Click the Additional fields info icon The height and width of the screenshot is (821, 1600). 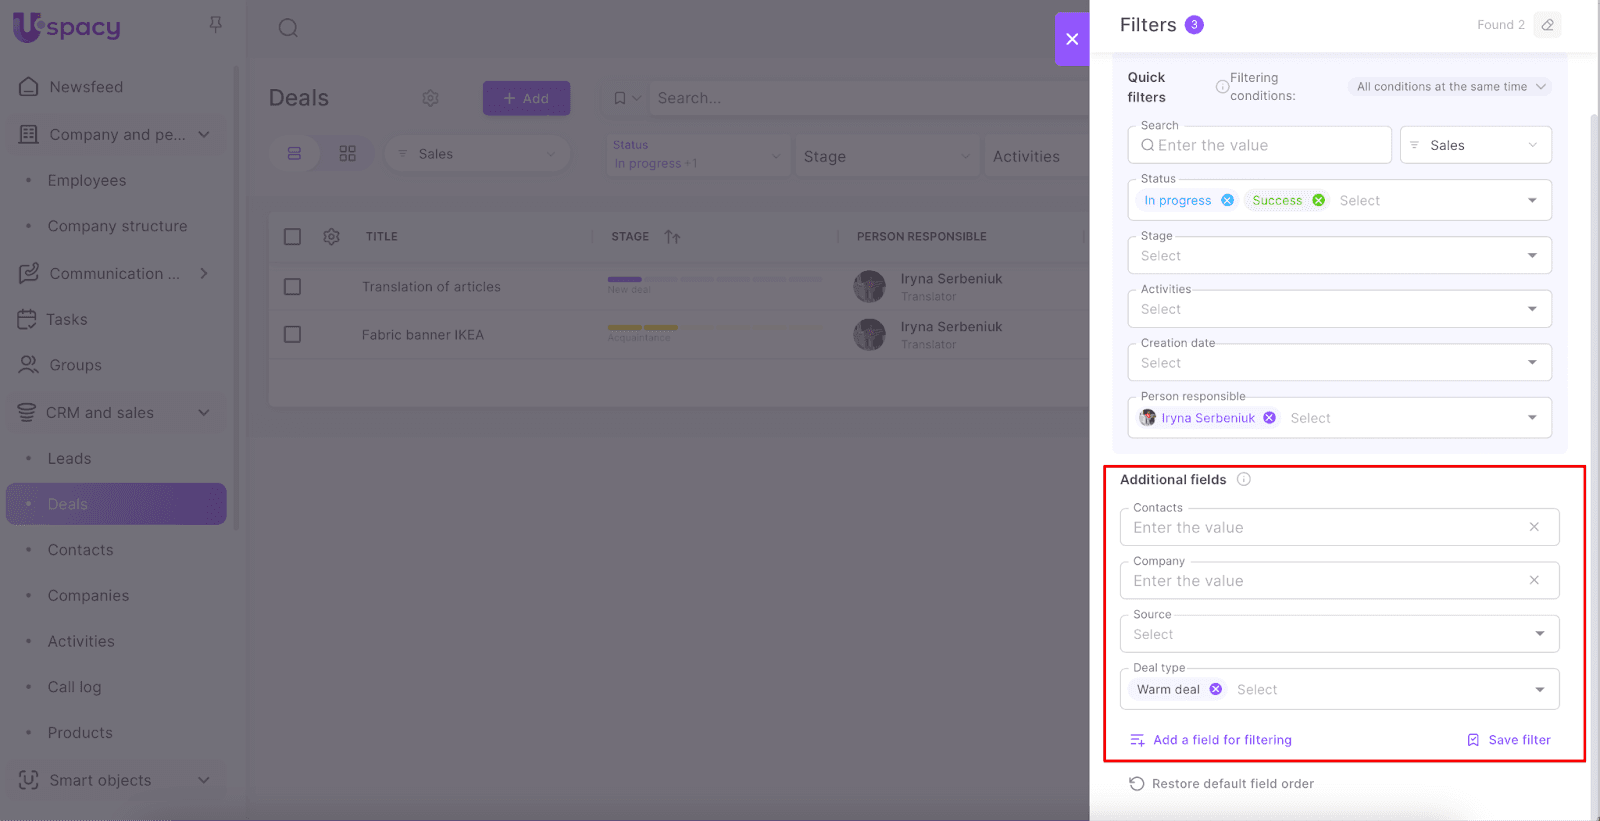click(x=1244, y=479)
